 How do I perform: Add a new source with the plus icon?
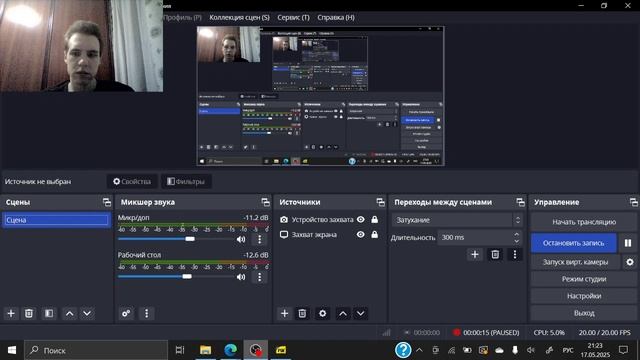[284, 313]
